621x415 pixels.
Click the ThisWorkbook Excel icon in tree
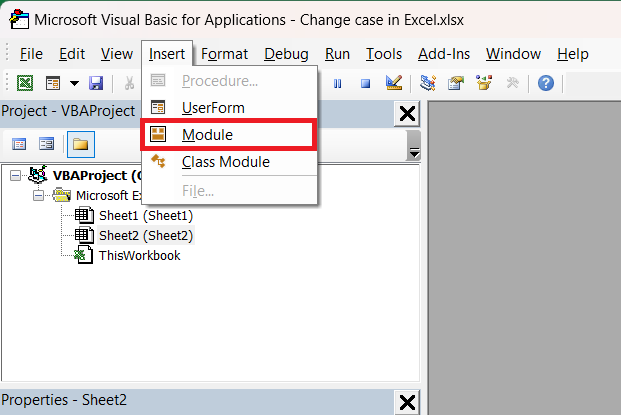point(84,255)
